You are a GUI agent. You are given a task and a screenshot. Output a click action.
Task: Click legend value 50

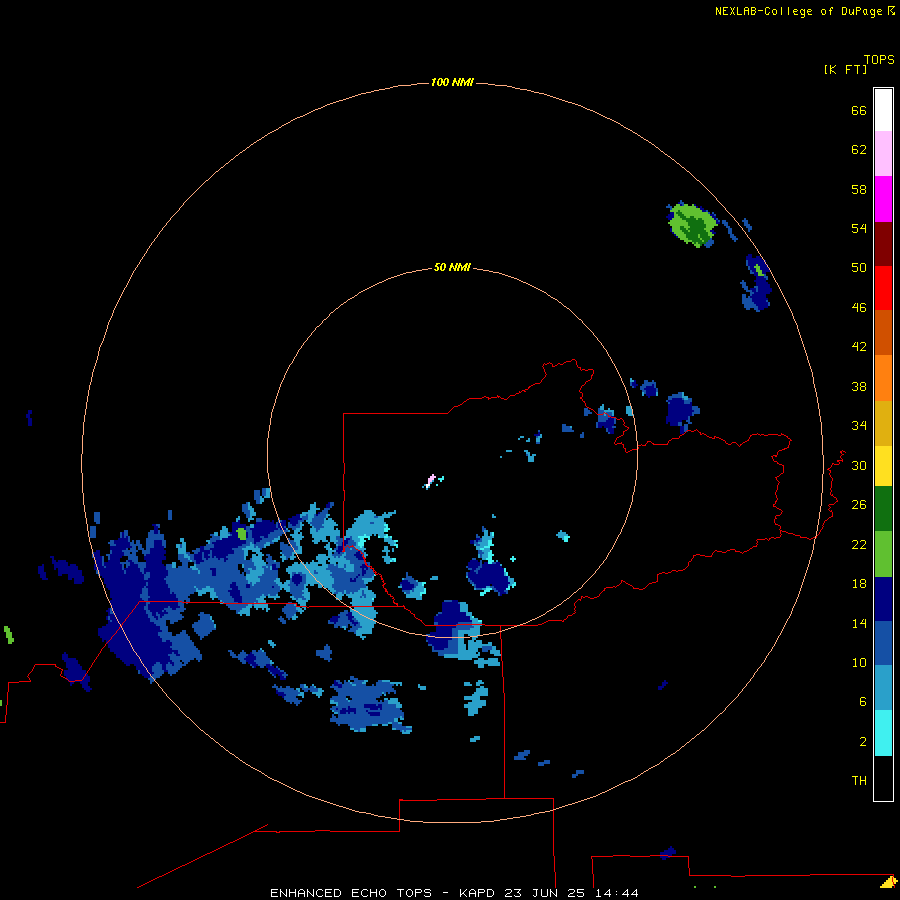859,268
